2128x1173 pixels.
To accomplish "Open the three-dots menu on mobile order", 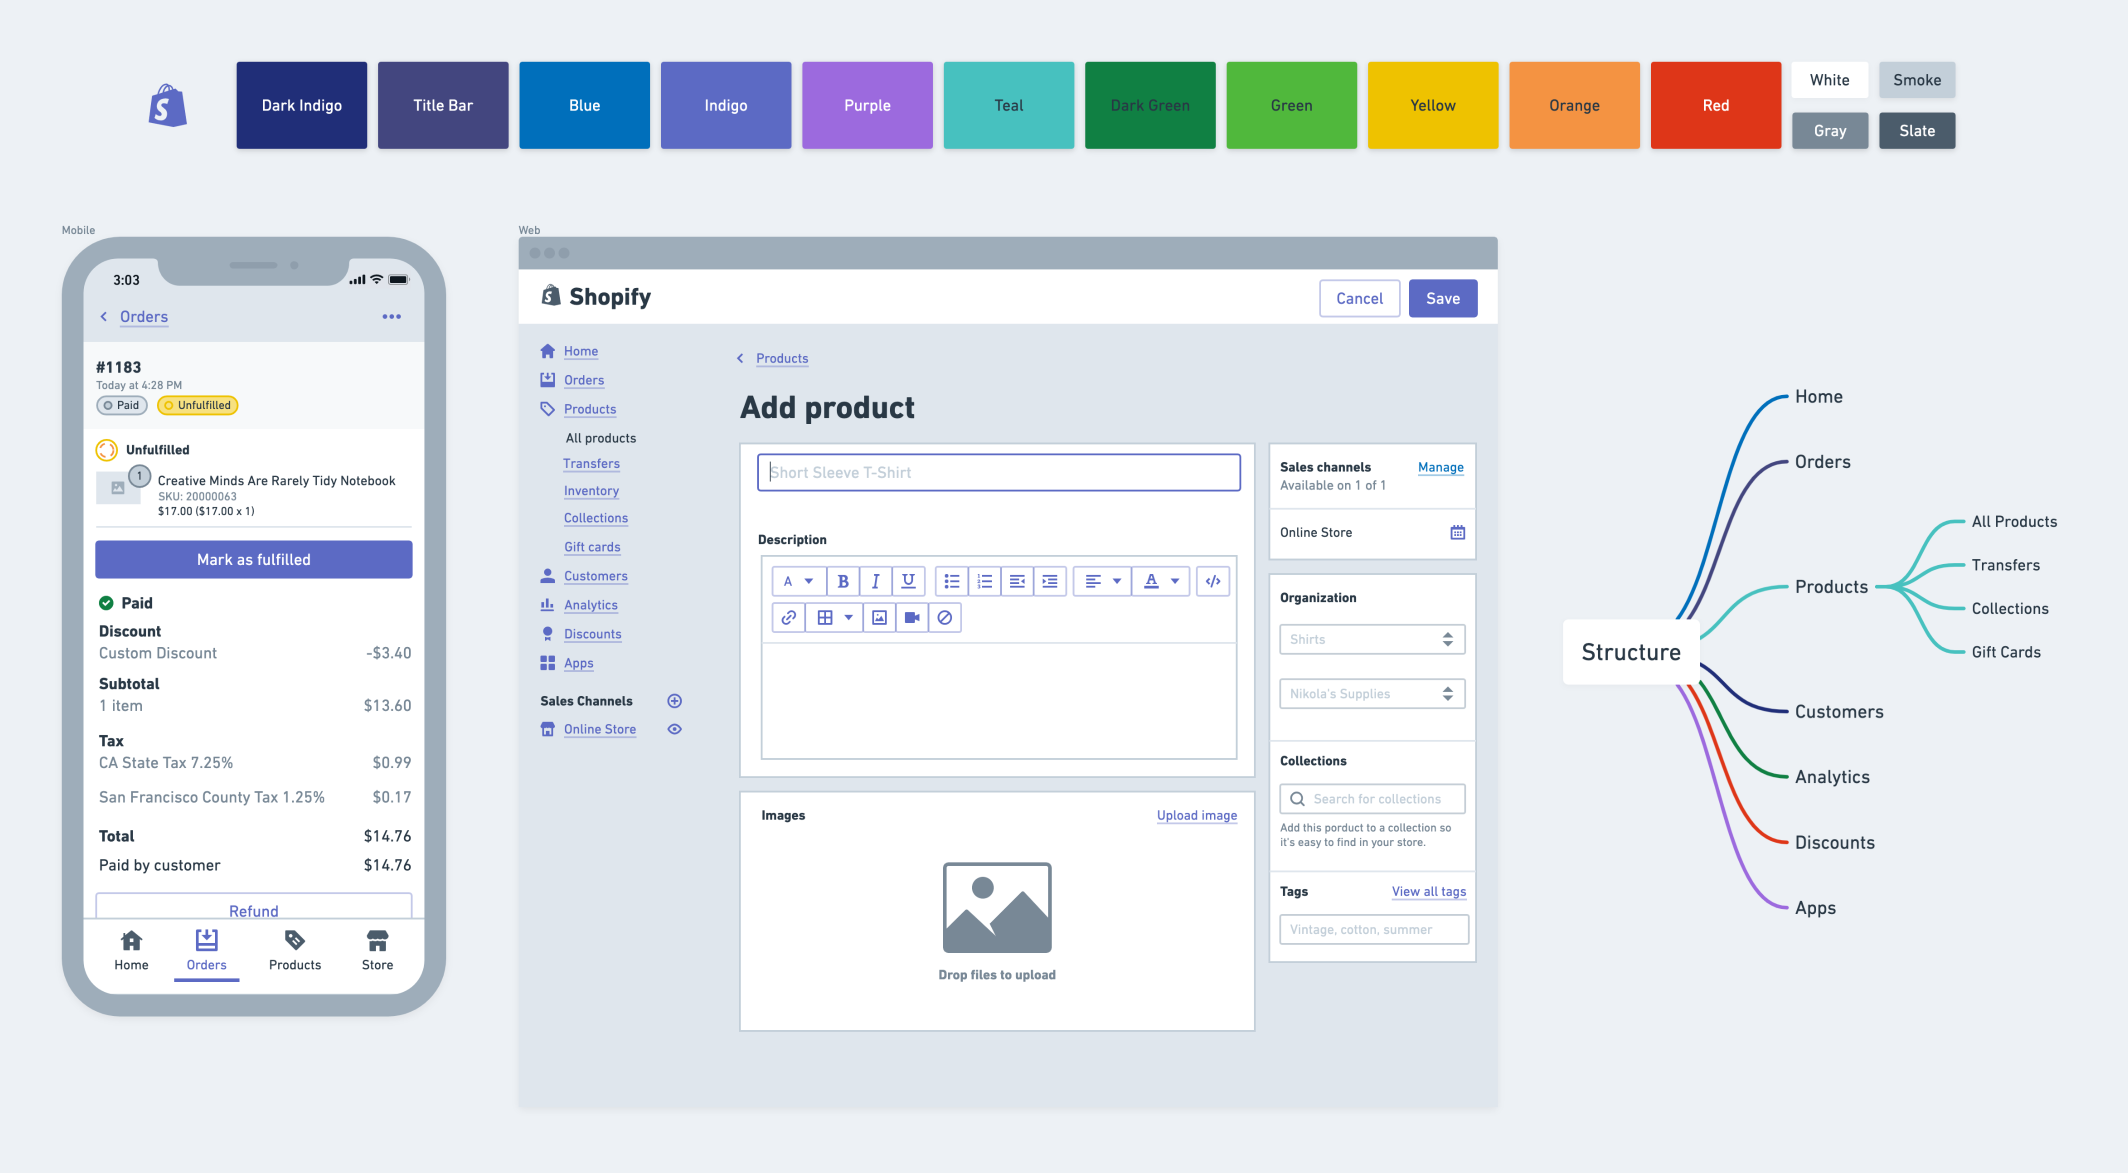I will pos(391,317).
